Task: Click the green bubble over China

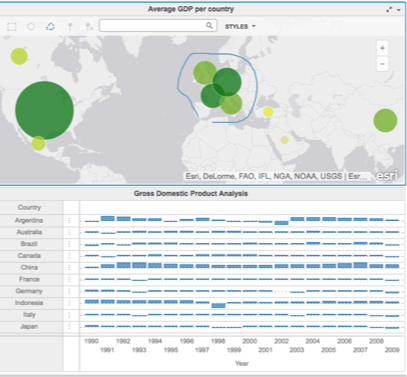Action: 385,120
